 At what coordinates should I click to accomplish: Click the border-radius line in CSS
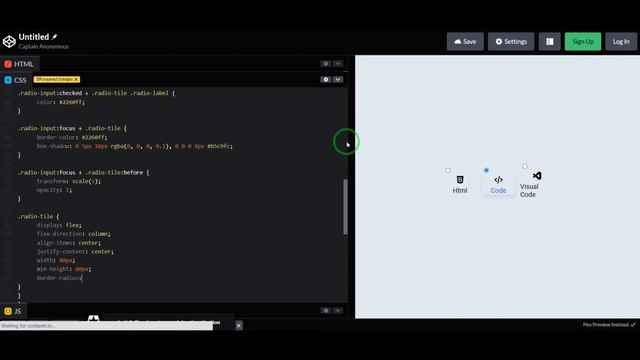tap(59, 278)
